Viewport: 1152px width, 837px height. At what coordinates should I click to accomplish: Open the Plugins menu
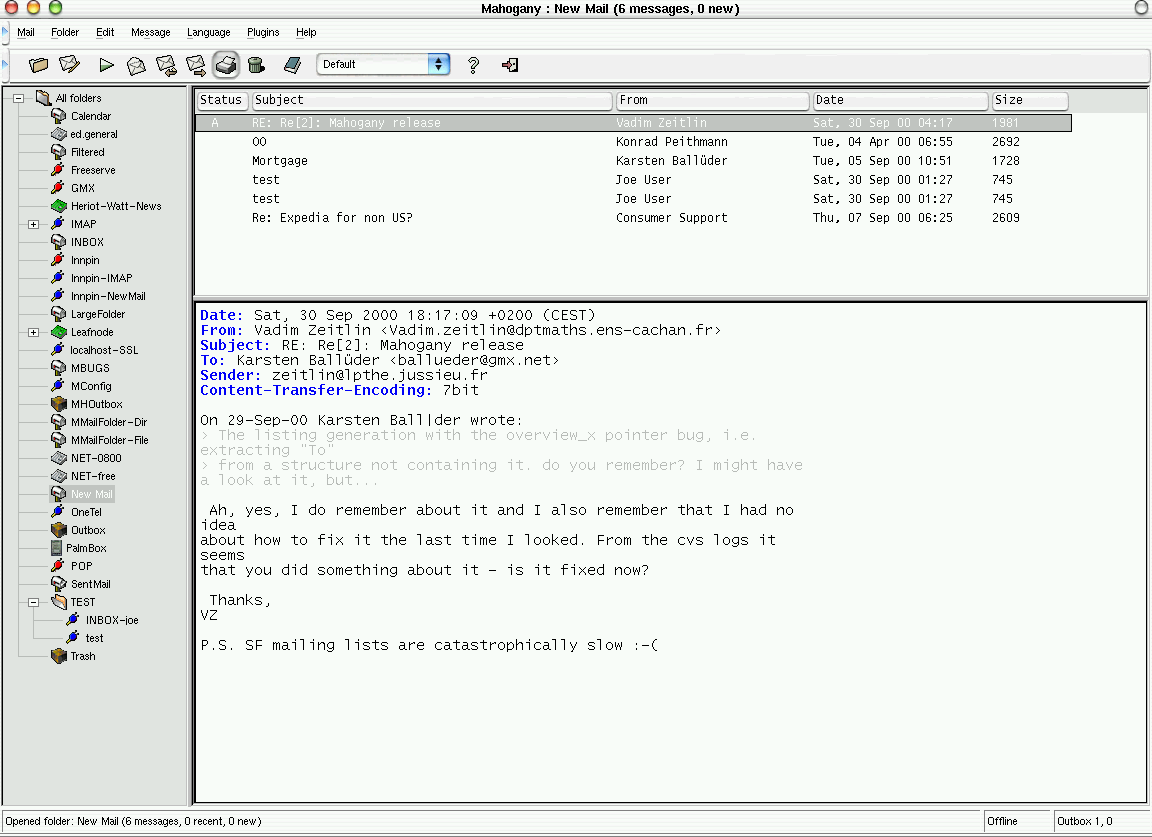[263, 32]
